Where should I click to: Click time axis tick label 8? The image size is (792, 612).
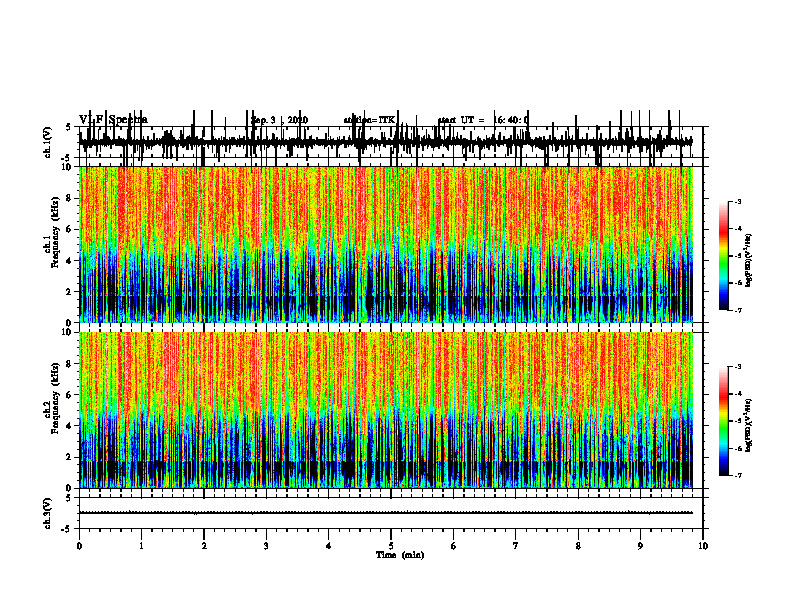coord(578,546)
